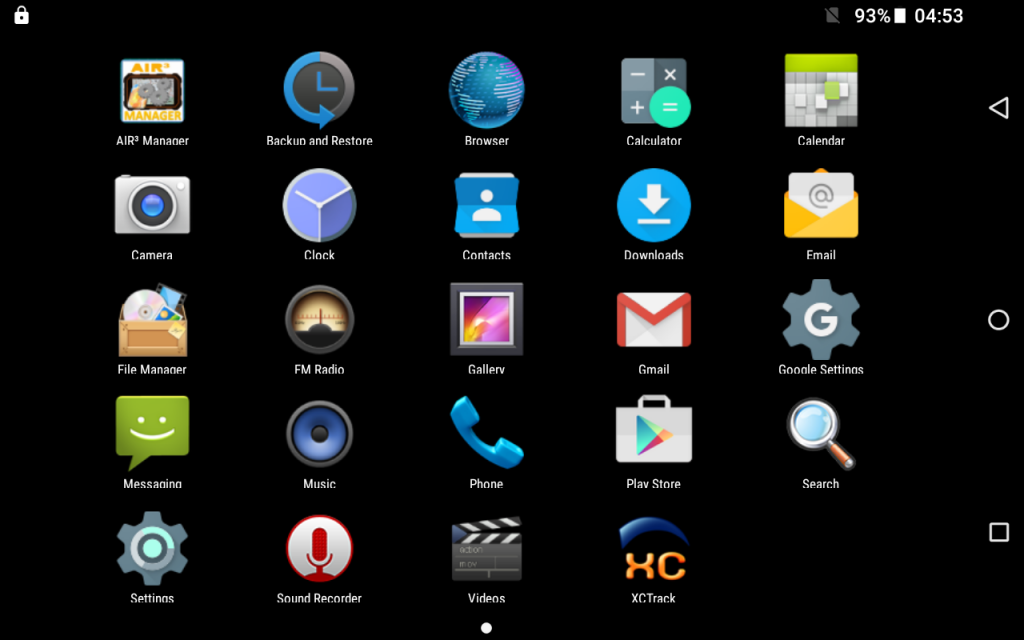1024x640 pixels.
Task: Tap the lock icon in status bar
Action: [22, 15]
